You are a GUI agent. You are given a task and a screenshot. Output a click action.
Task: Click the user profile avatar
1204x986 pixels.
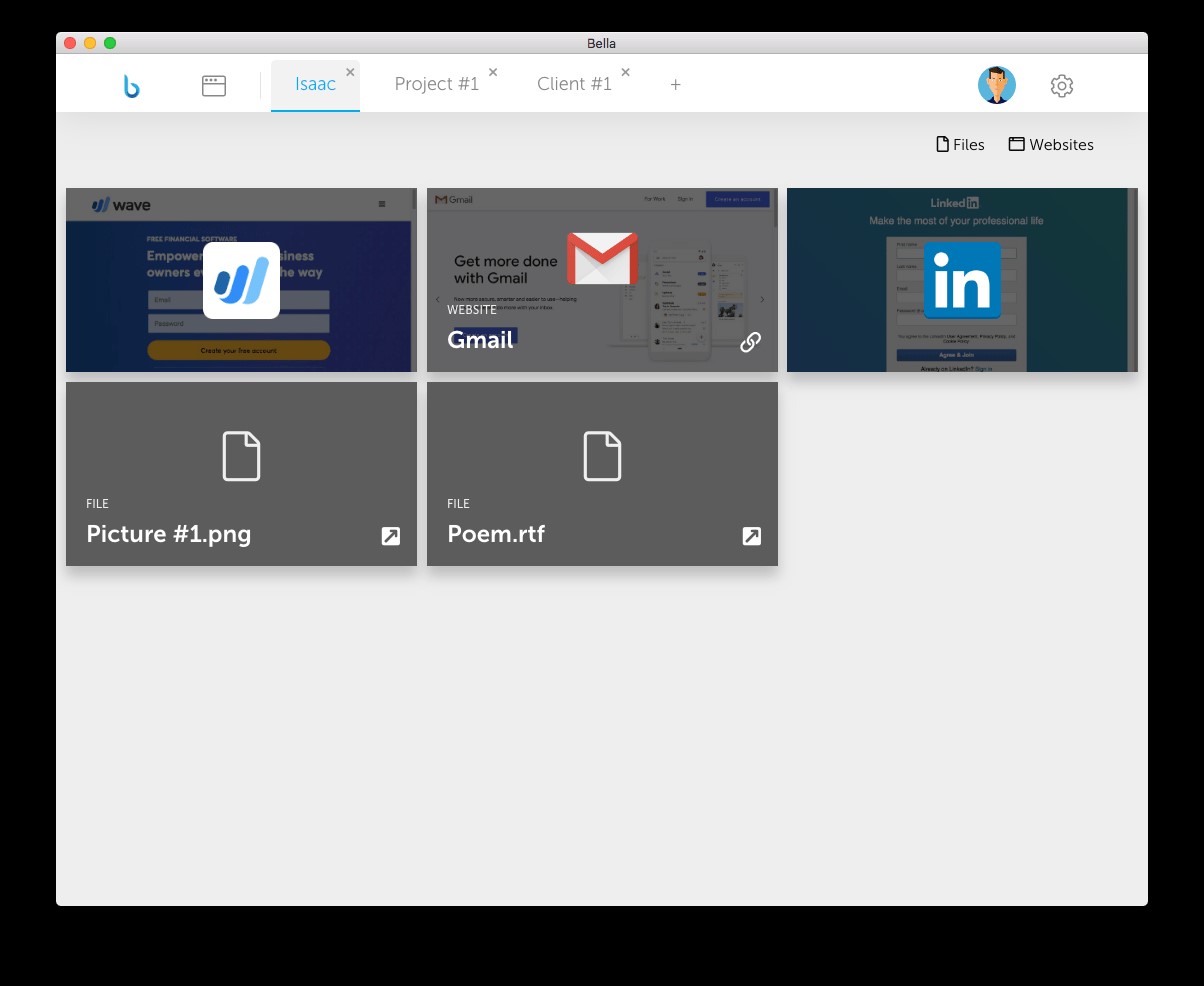(x=996, y=86)
